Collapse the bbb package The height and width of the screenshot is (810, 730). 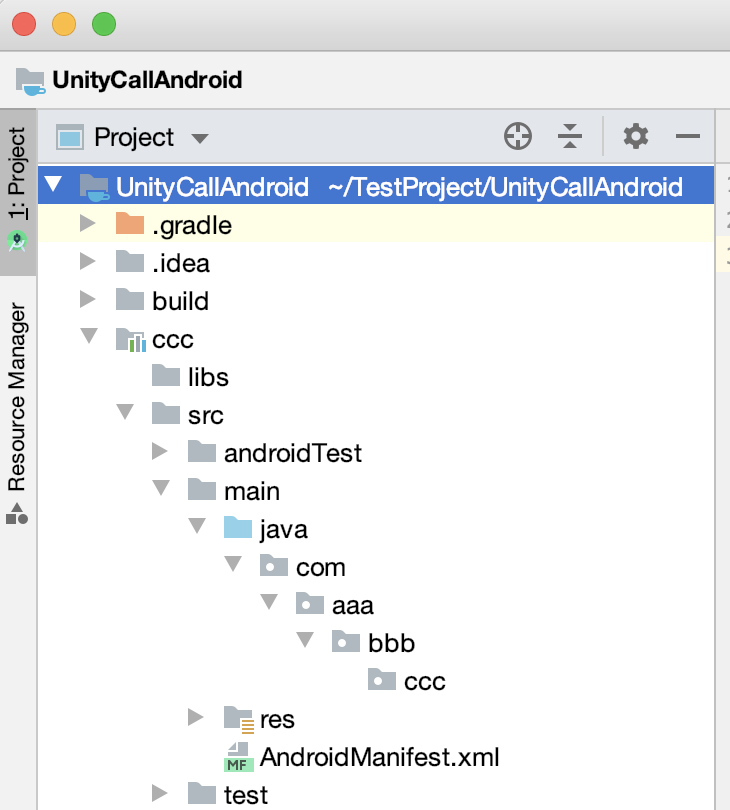(305, 640)
